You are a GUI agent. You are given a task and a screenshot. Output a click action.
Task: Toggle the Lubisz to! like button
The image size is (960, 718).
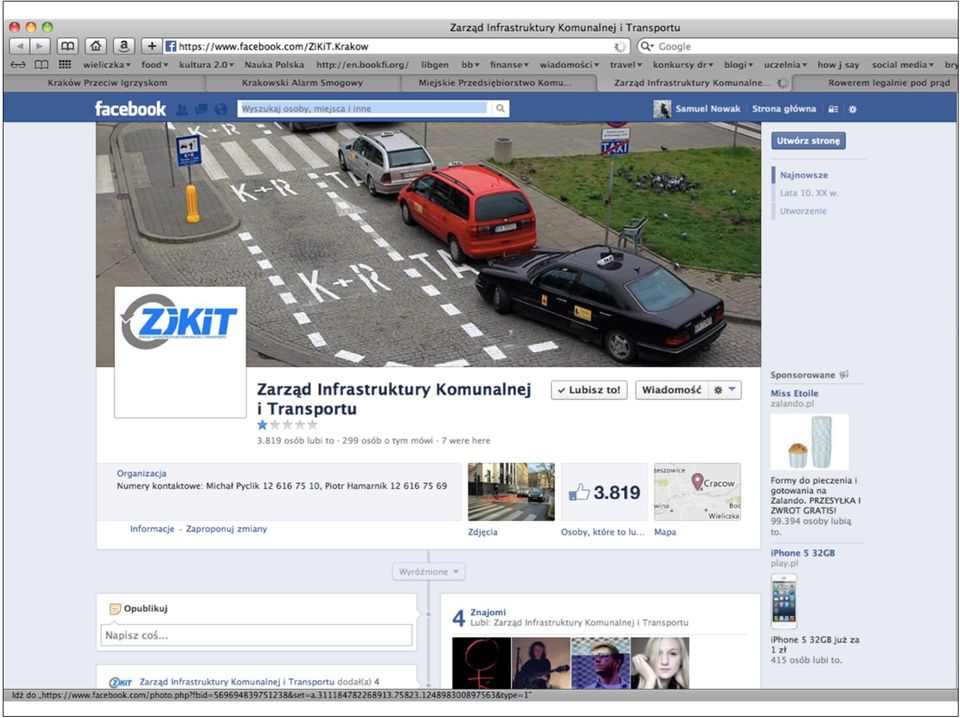[589, 390]
